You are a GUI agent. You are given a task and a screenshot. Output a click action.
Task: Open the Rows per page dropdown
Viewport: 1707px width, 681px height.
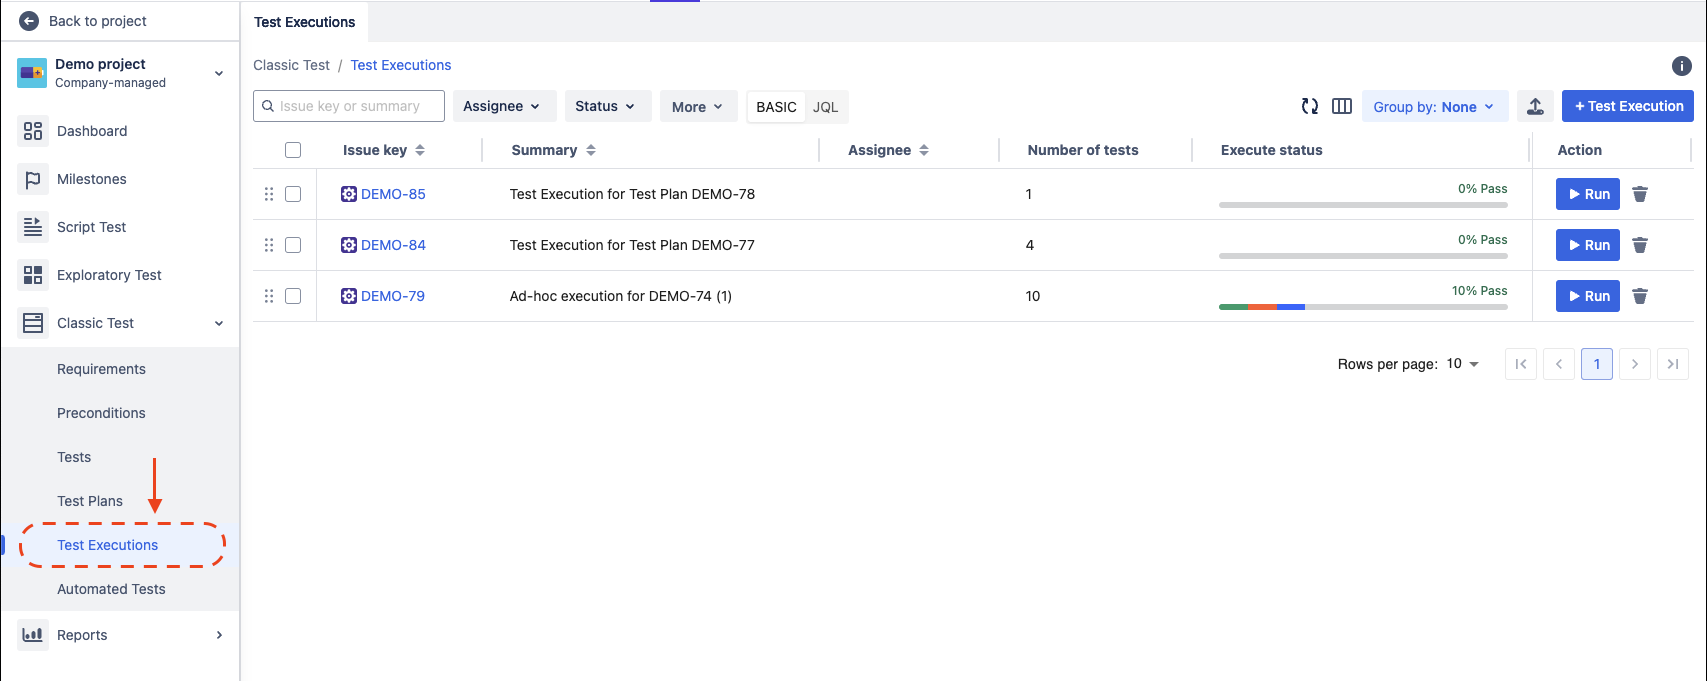coord(1463,364)
